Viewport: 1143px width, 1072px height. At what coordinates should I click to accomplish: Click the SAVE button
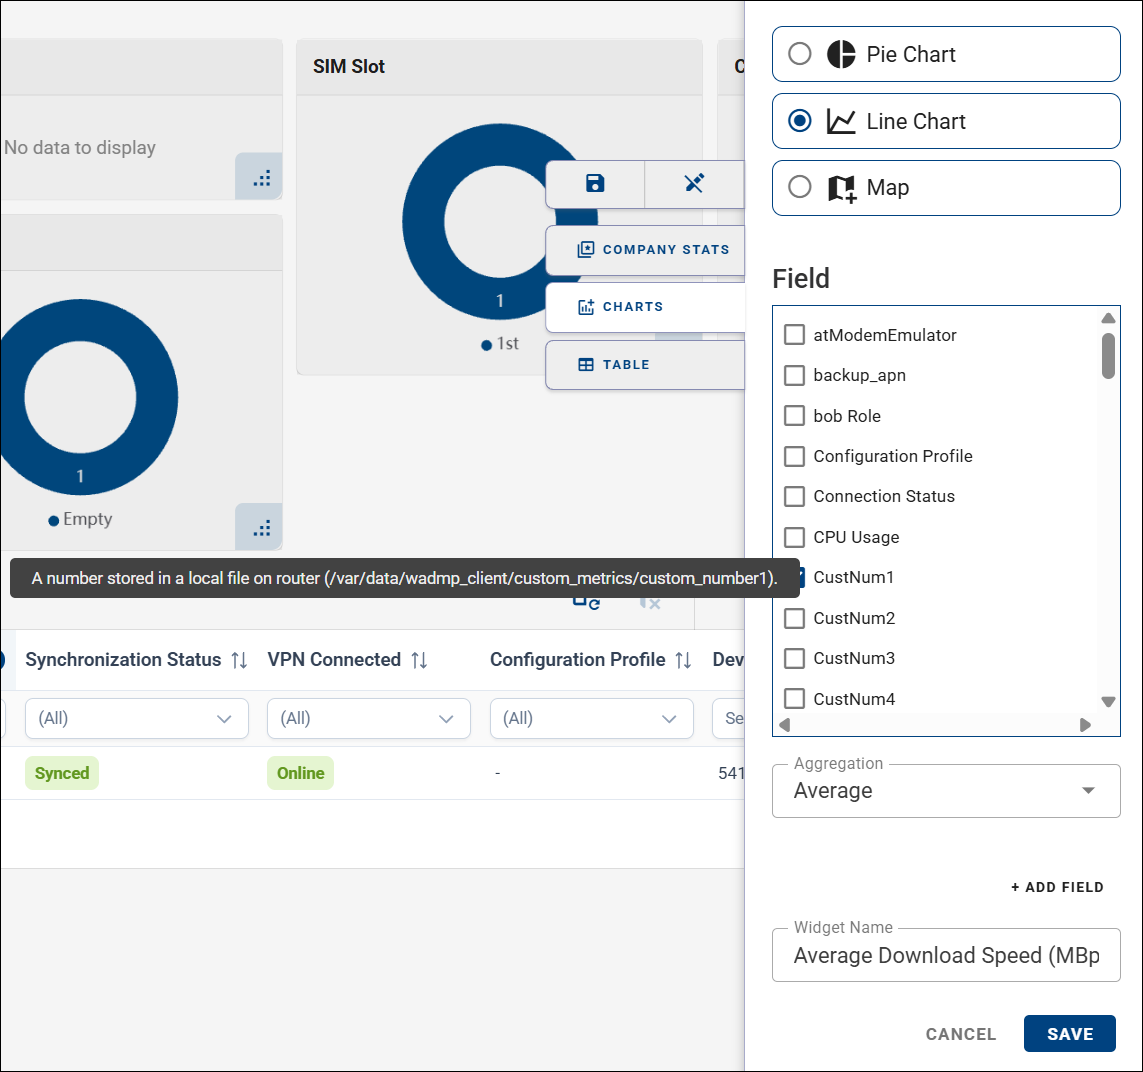(x=1069, y=1033)
